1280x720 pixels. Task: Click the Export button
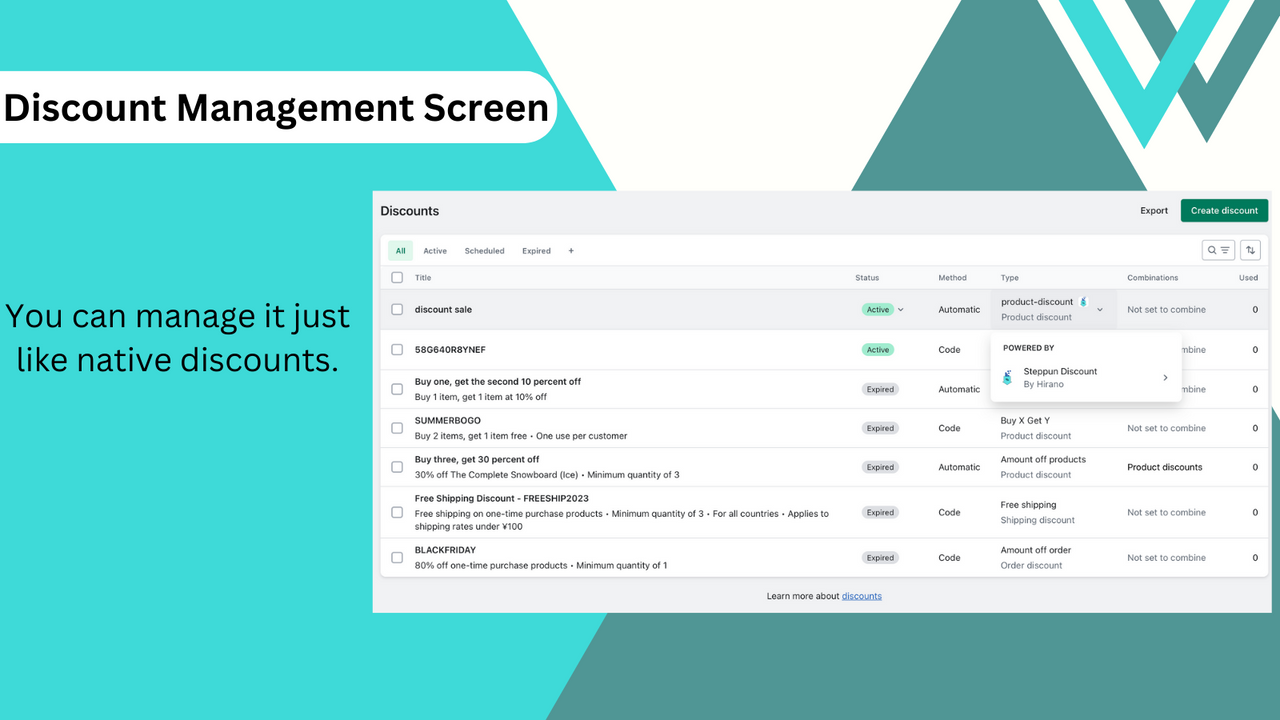point(1154,210)
